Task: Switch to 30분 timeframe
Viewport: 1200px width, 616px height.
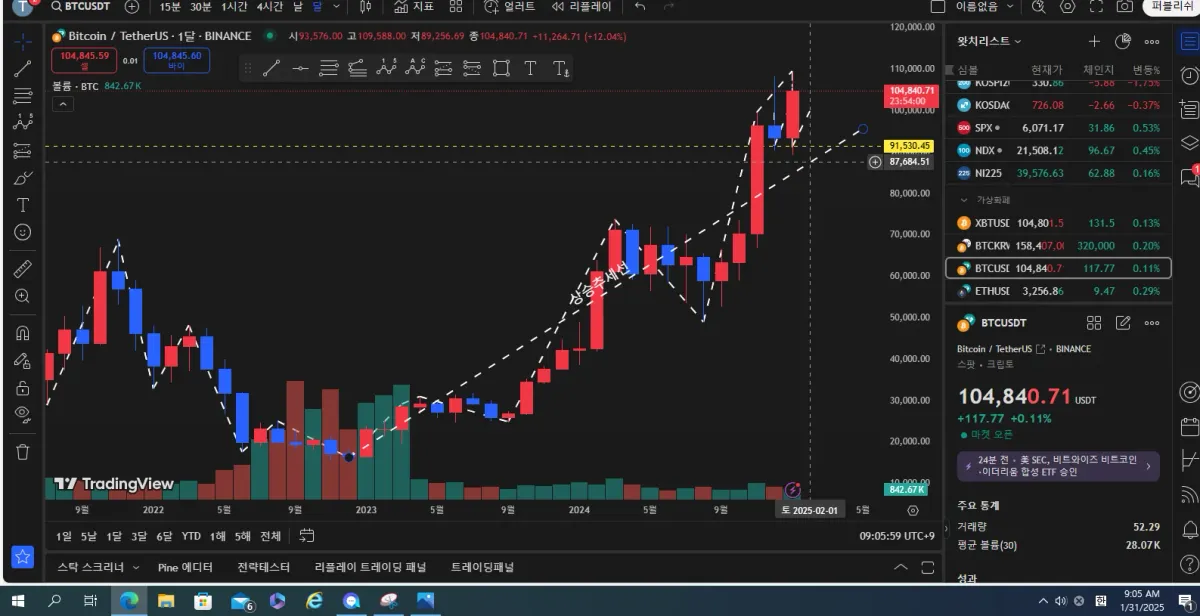Action: (200, 7)
